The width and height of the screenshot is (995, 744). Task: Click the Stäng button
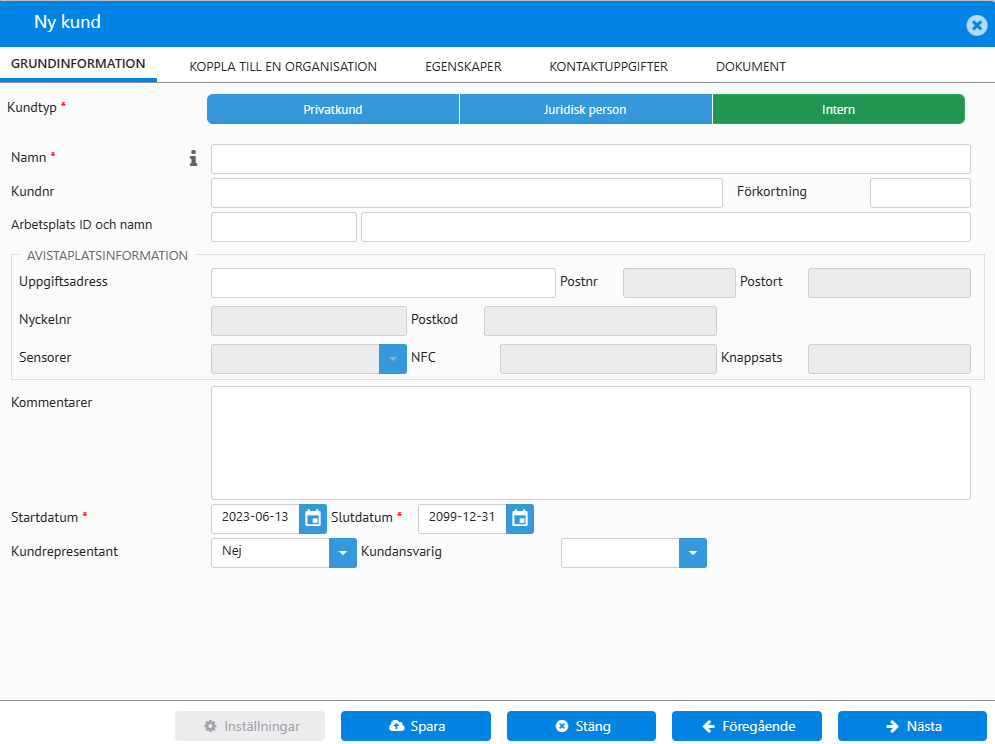[581, 726]
